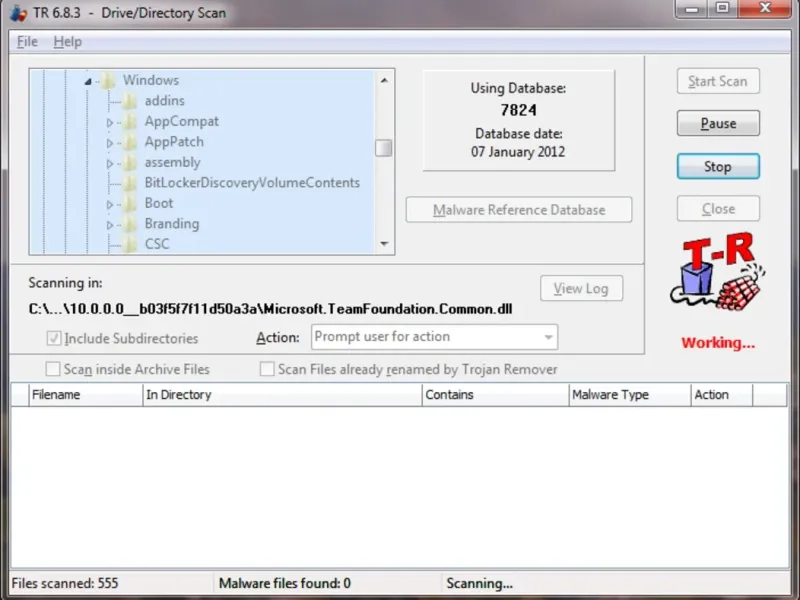Toggle Include Subdirectories checkbox
This screenshot has width=800, height=600.
tap(54, 338)
